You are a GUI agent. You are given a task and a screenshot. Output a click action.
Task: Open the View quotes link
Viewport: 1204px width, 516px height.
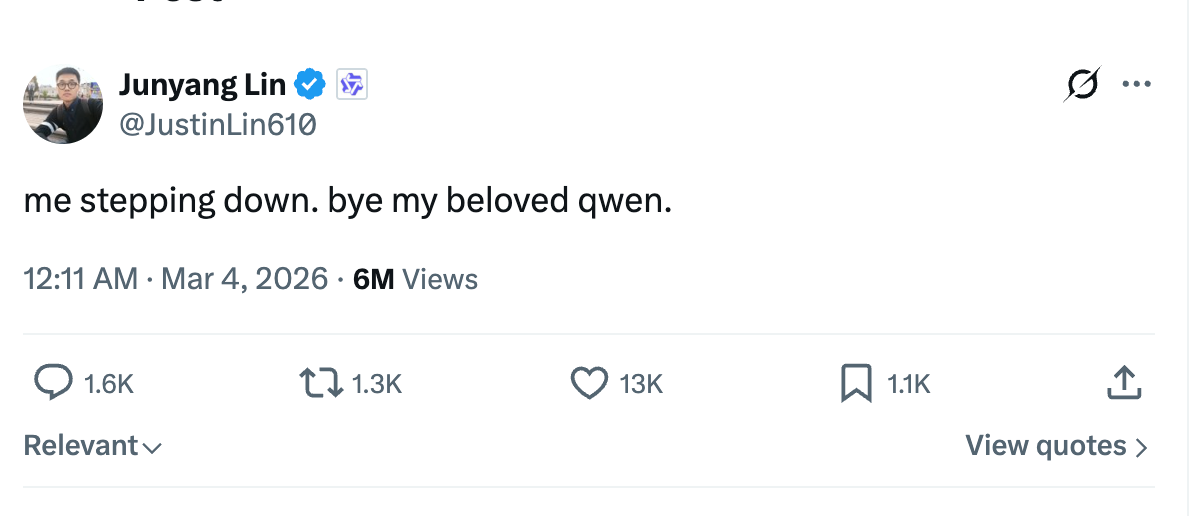(x=1045, y=446)
